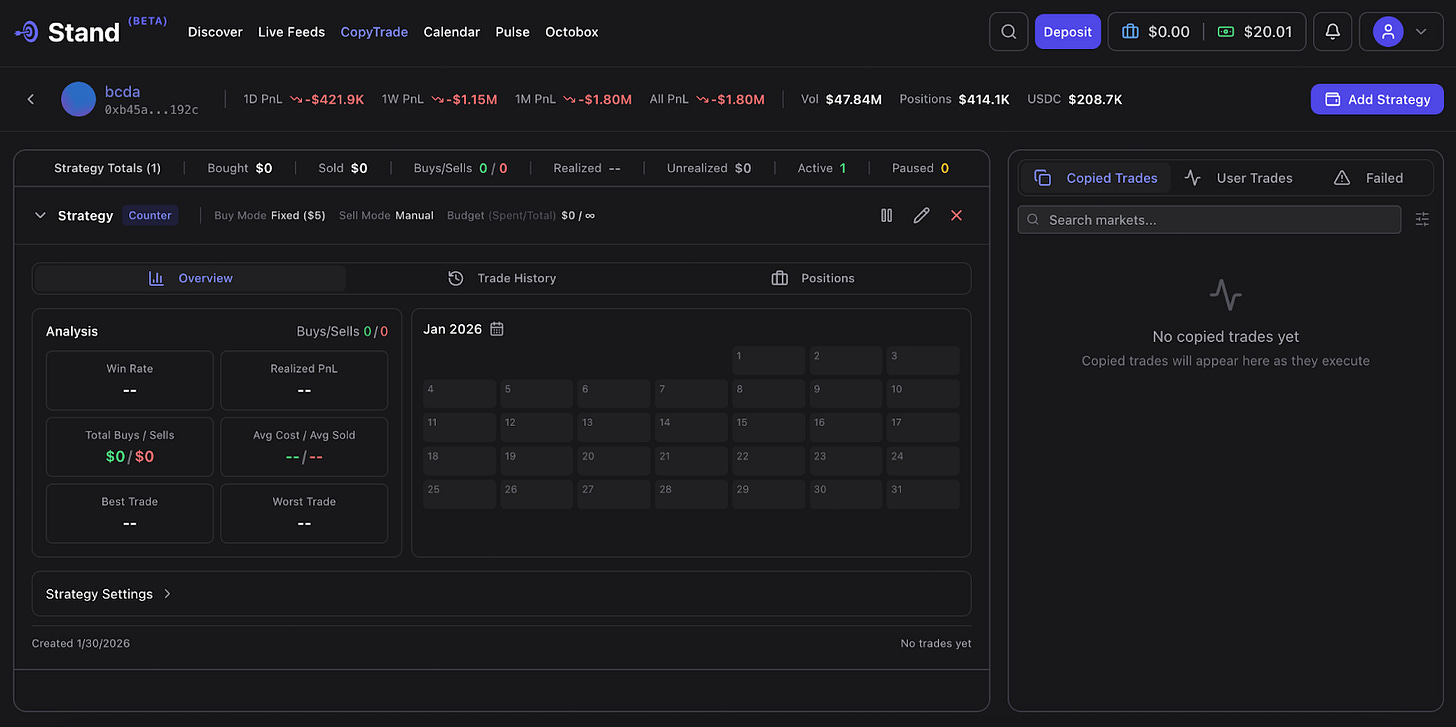The image size is (1456, 727).
Task: Open Octobox from top navigation
Action: [572, 32]
